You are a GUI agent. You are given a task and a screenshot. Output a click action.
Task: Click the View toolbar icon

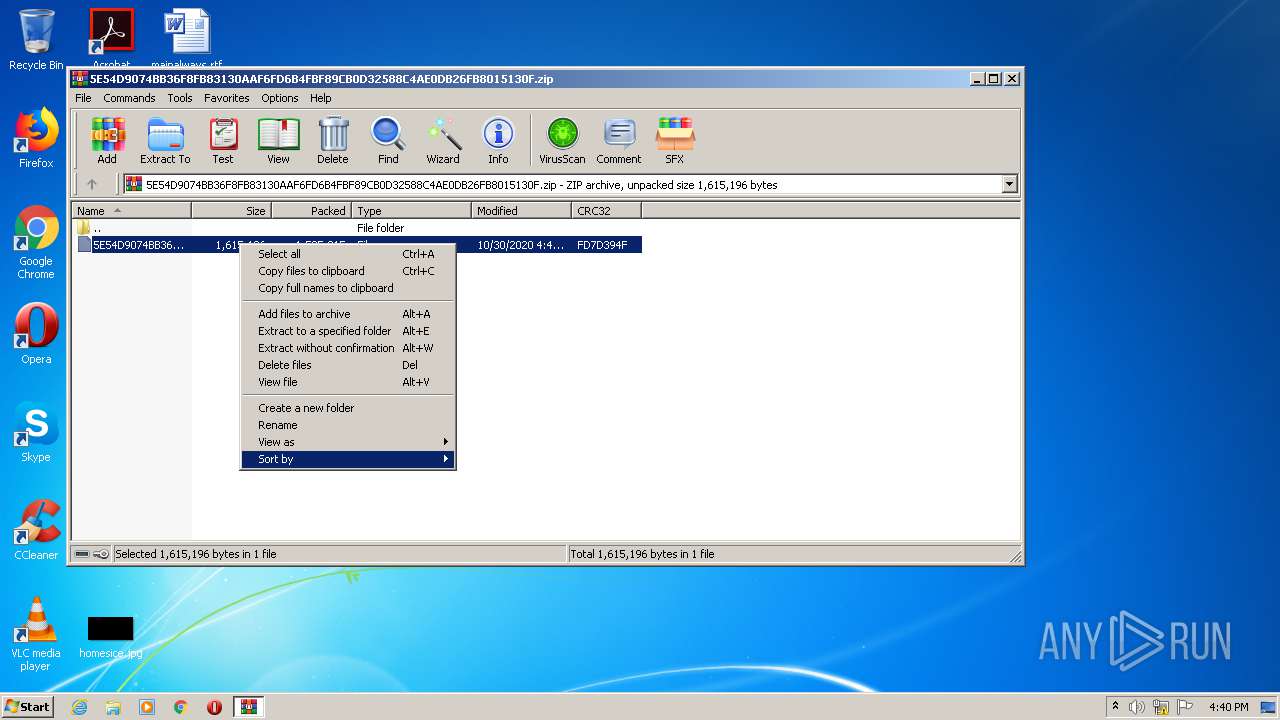[x=278, y=140]
